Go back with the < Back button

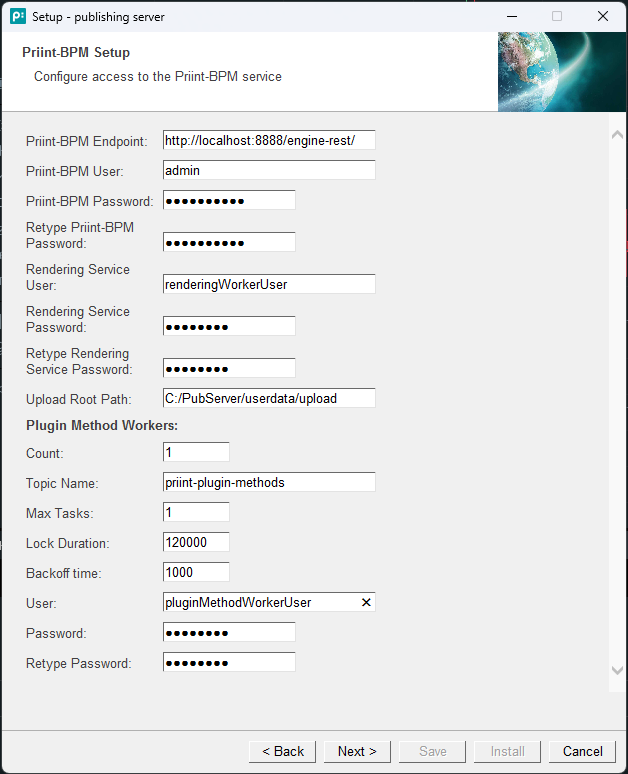282,751
